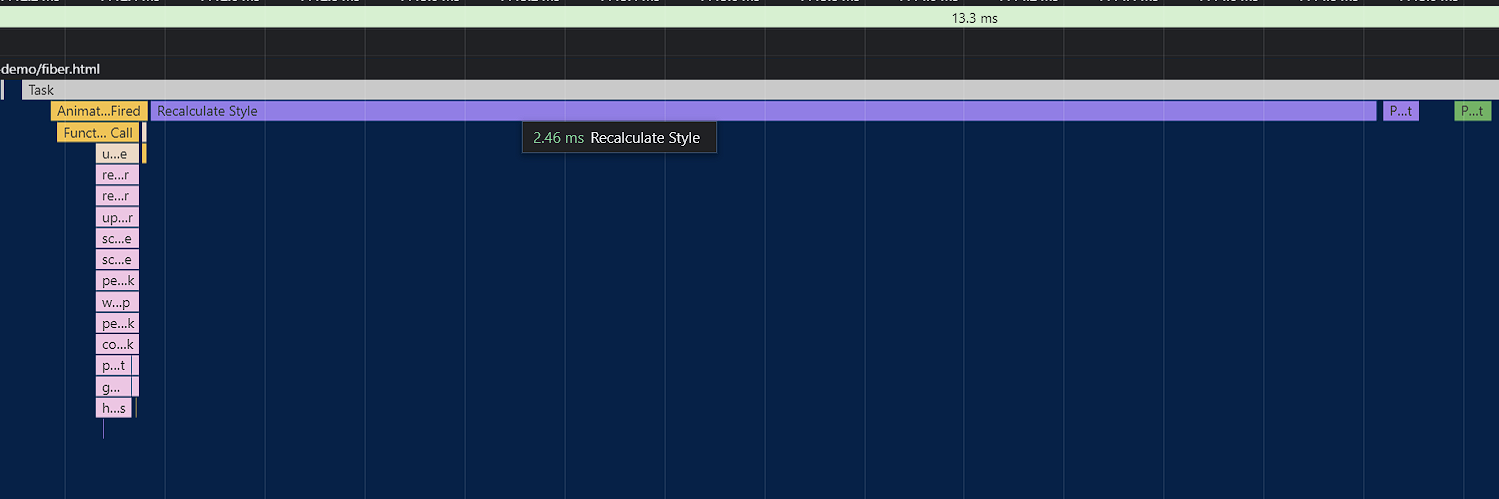Screen dimensions: 1499x499
Task: Select the p...t pink function block
Action: click(113, 365)
